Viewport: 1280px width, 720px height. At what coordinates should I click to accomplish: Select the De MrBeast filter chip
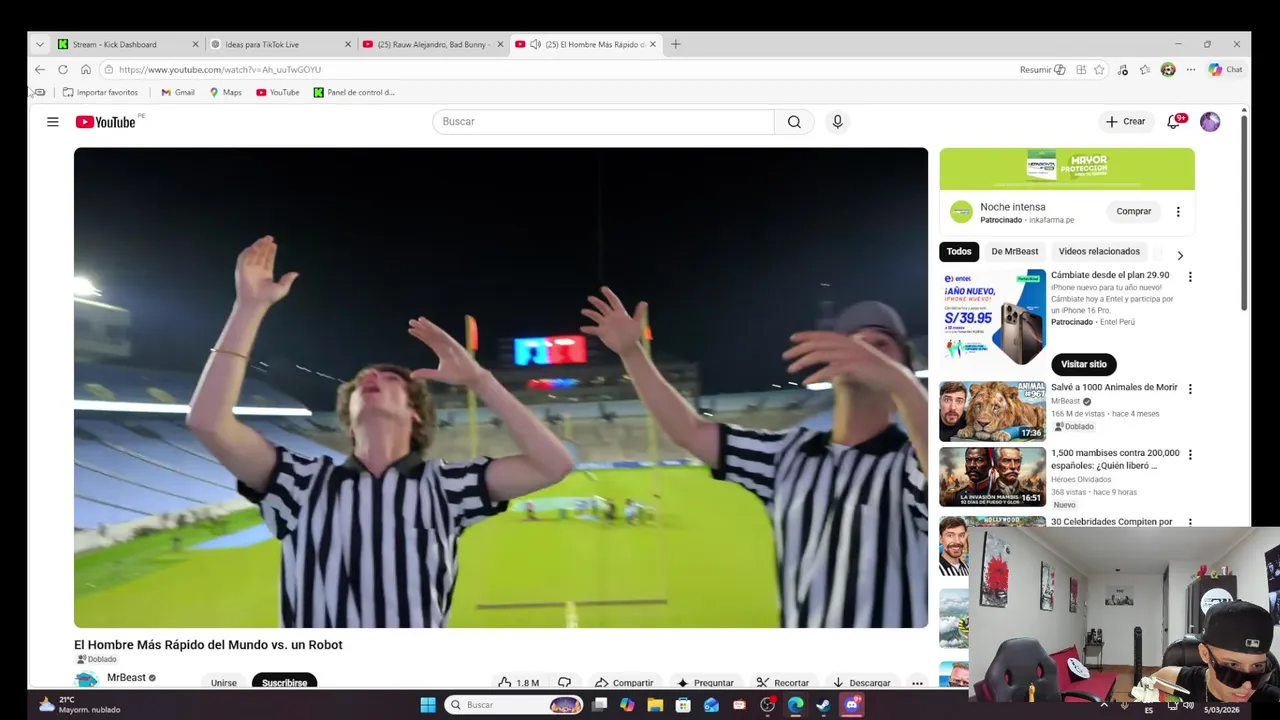click(1014, 252)
